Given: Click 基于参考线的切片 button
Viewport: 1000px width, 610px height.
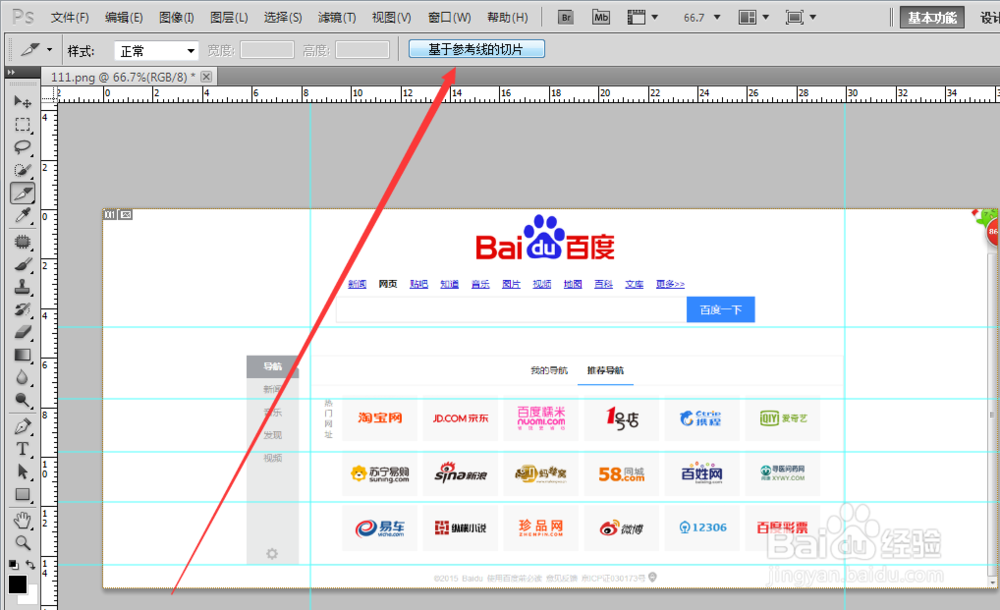Looking at the screenshot, I should (x=476, y=49).
